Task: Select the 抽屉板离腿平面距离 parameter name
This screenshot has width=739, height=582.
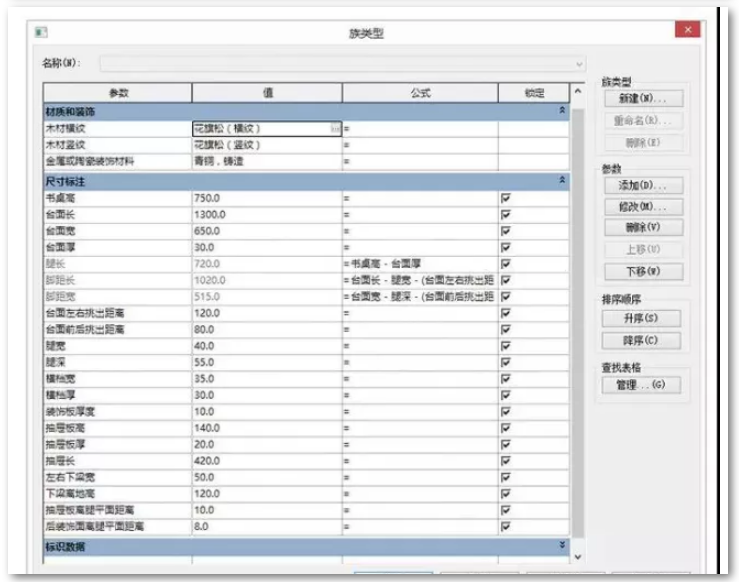Action: (x=90, y=510)
